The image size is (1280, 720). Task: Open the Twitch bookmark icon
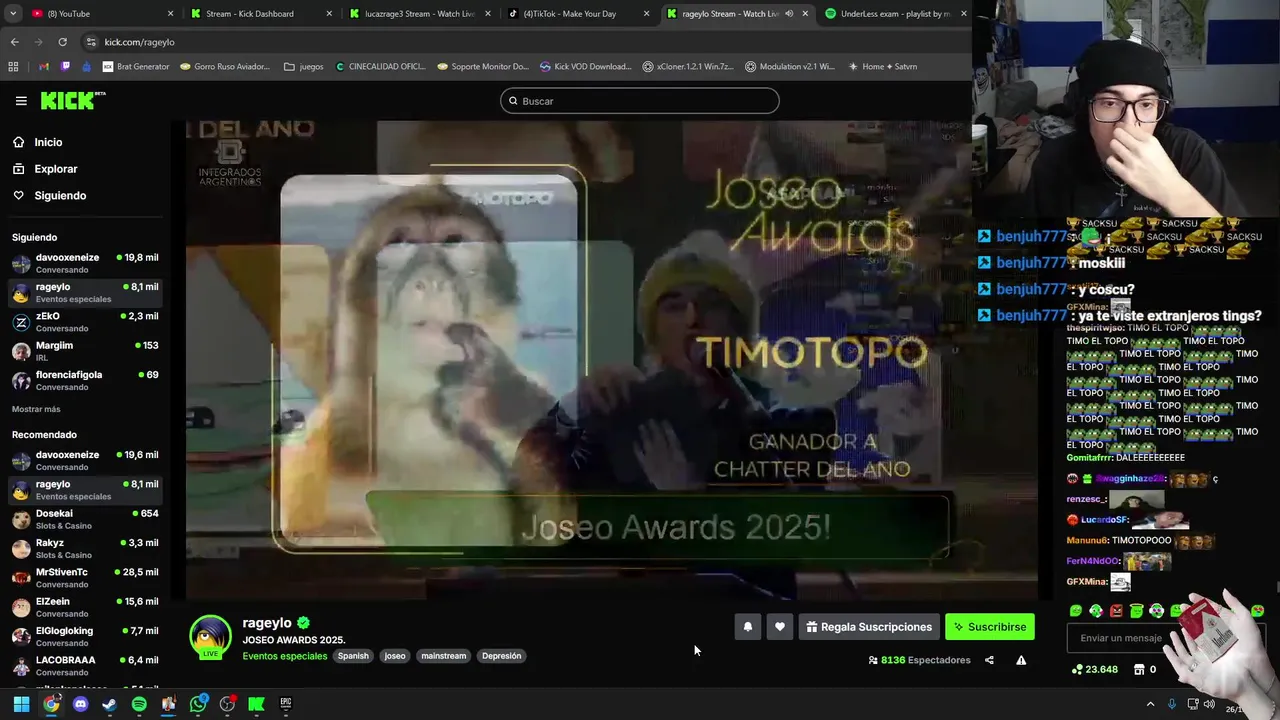[66, 67]
